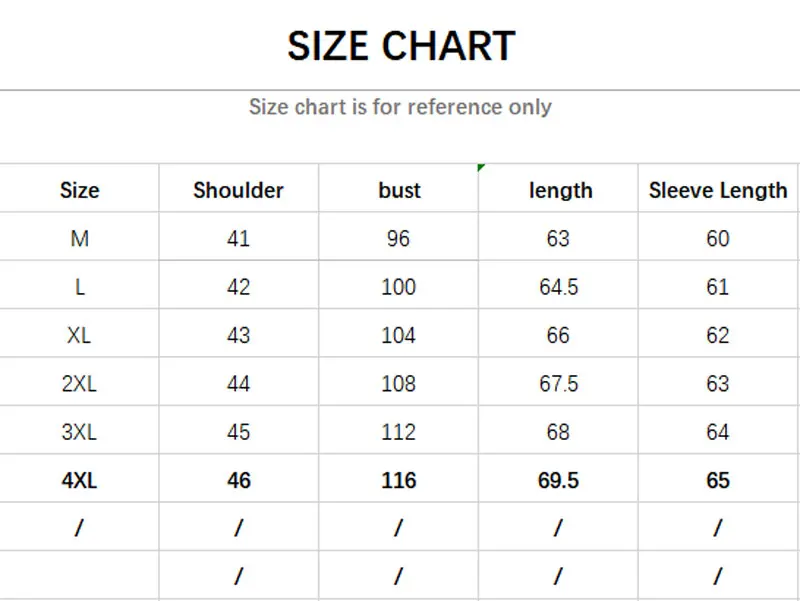800x601 pixels.
Task: Select the Size column header cell
Action: pyautogui.click(x=80, y=190)
